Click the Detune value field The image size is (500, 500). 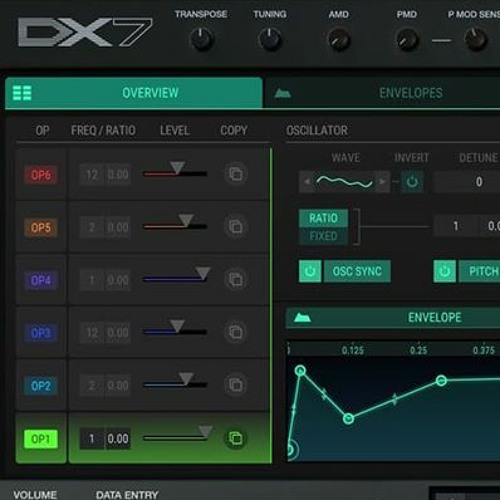click(x=467, y=182)
